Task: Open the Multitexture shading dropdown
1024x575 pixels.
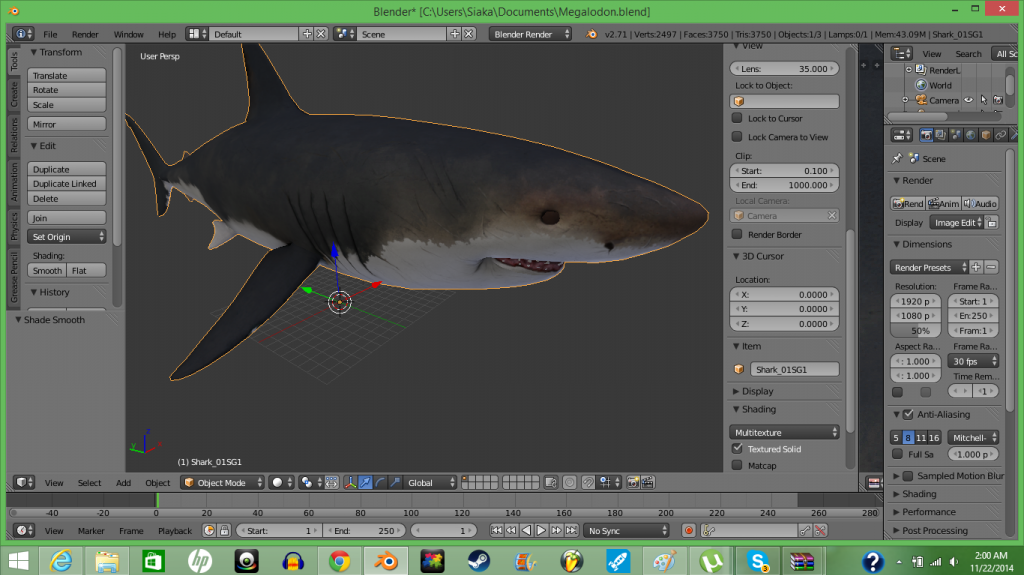Action: click(785, 432)
